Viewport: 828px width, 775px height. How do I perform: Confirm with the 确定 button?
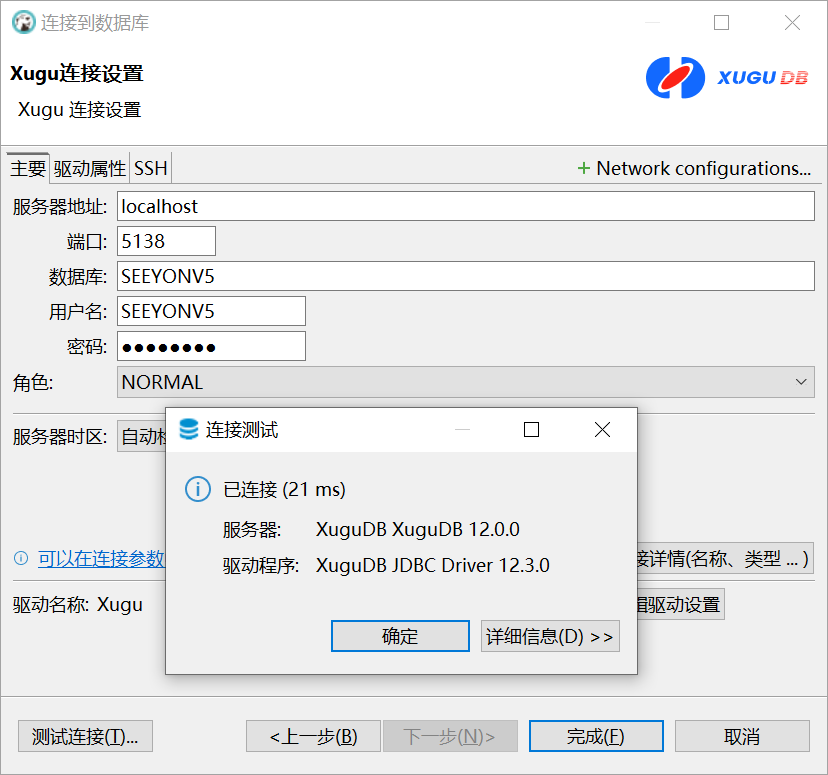pyautogui.click(x=400, y=636)
